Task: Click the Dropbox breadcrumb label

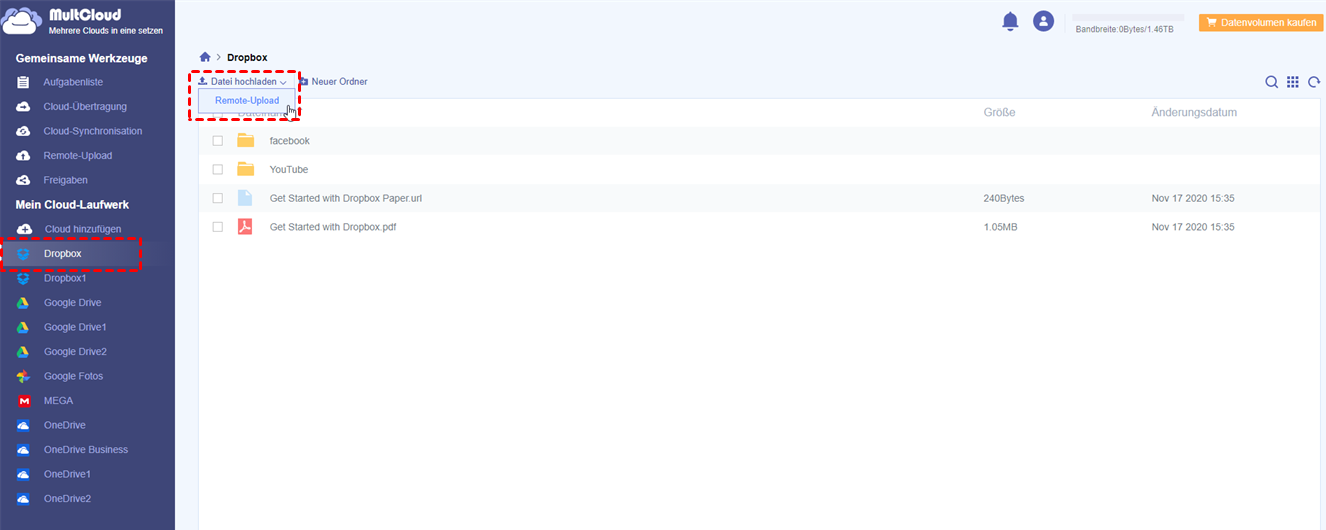Action: coord(247,58)
